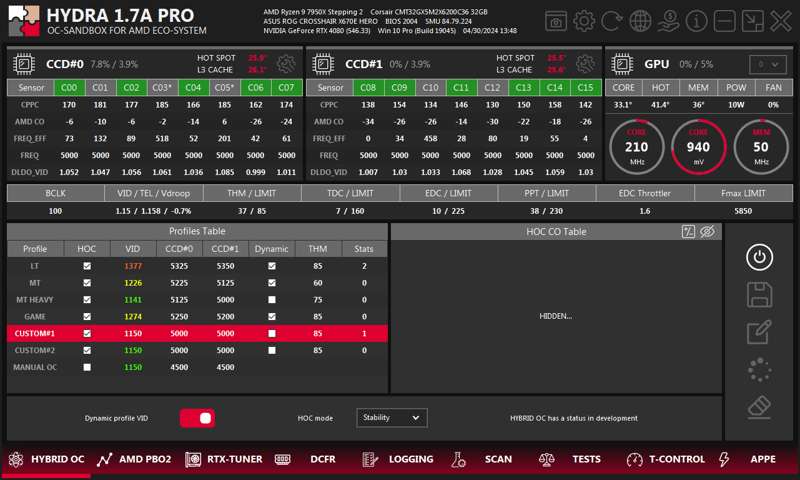Enable HOC checkbox for MANUAL OC profile
Viewport: 800px width, 480px height.
pyautogui.click(x=87, y=367)
